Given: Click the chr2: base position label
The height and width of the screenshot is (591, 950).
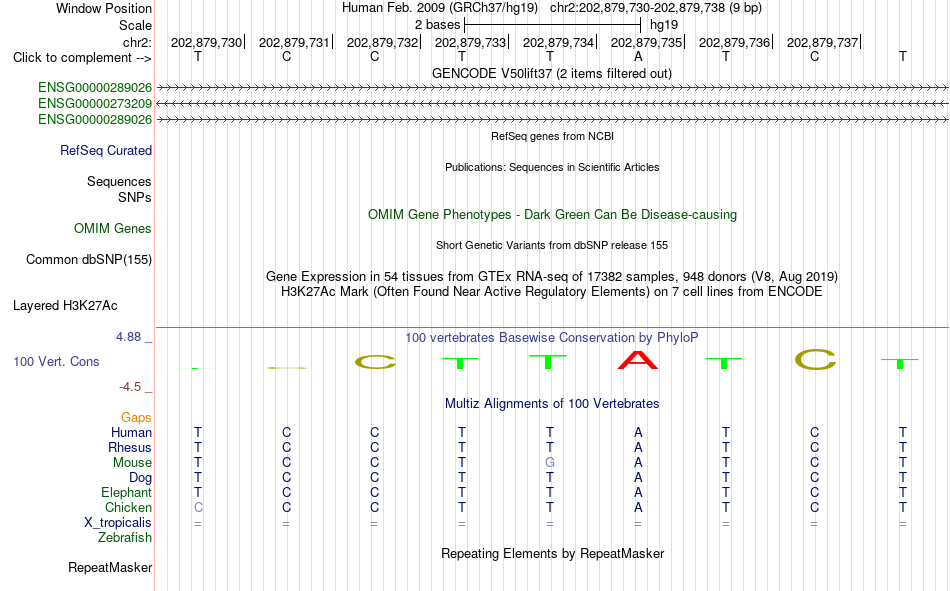Looking at the screenshot, I should pyautogui.click(x=137, y=42).
